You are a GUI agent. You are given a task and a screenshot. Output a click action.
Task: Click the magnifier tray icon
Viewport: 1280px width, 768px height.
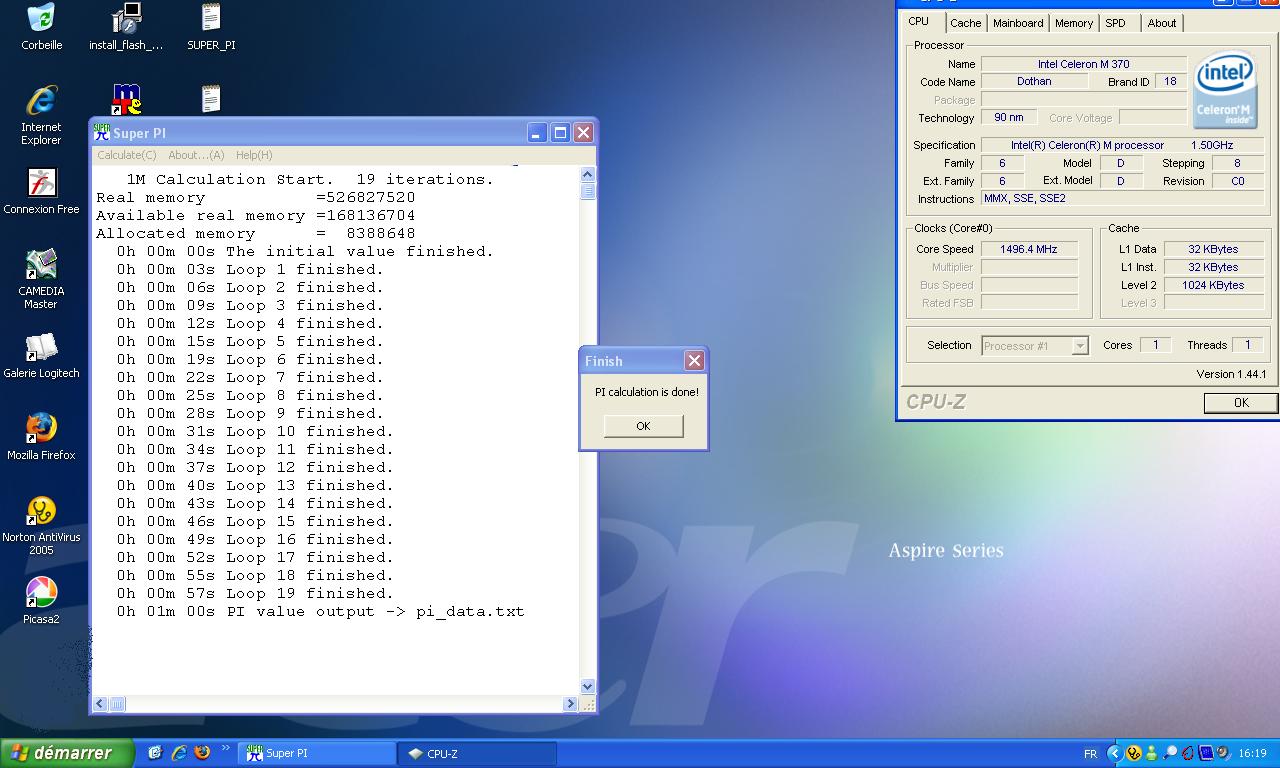(x=1170, y=753)
